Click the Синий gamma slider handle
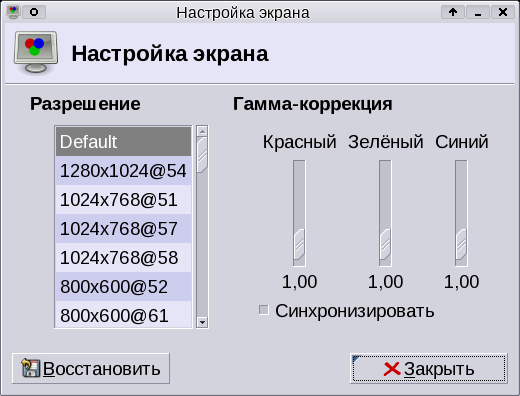Image resolution: width=520 pixels, height=396 pixels. coord(461,244)
